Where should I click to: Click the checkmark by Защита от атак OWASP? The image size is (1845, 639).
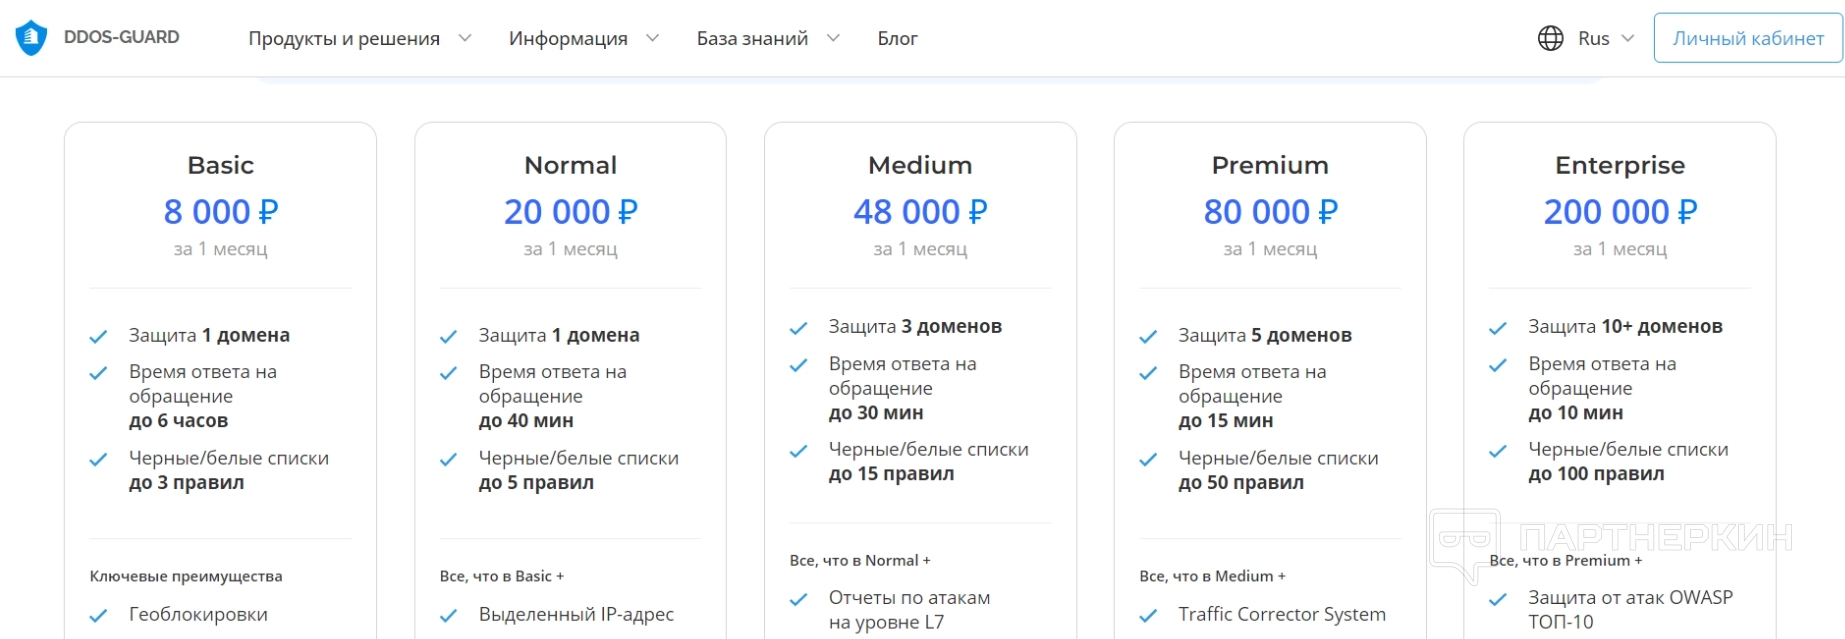pos(1498,600)
